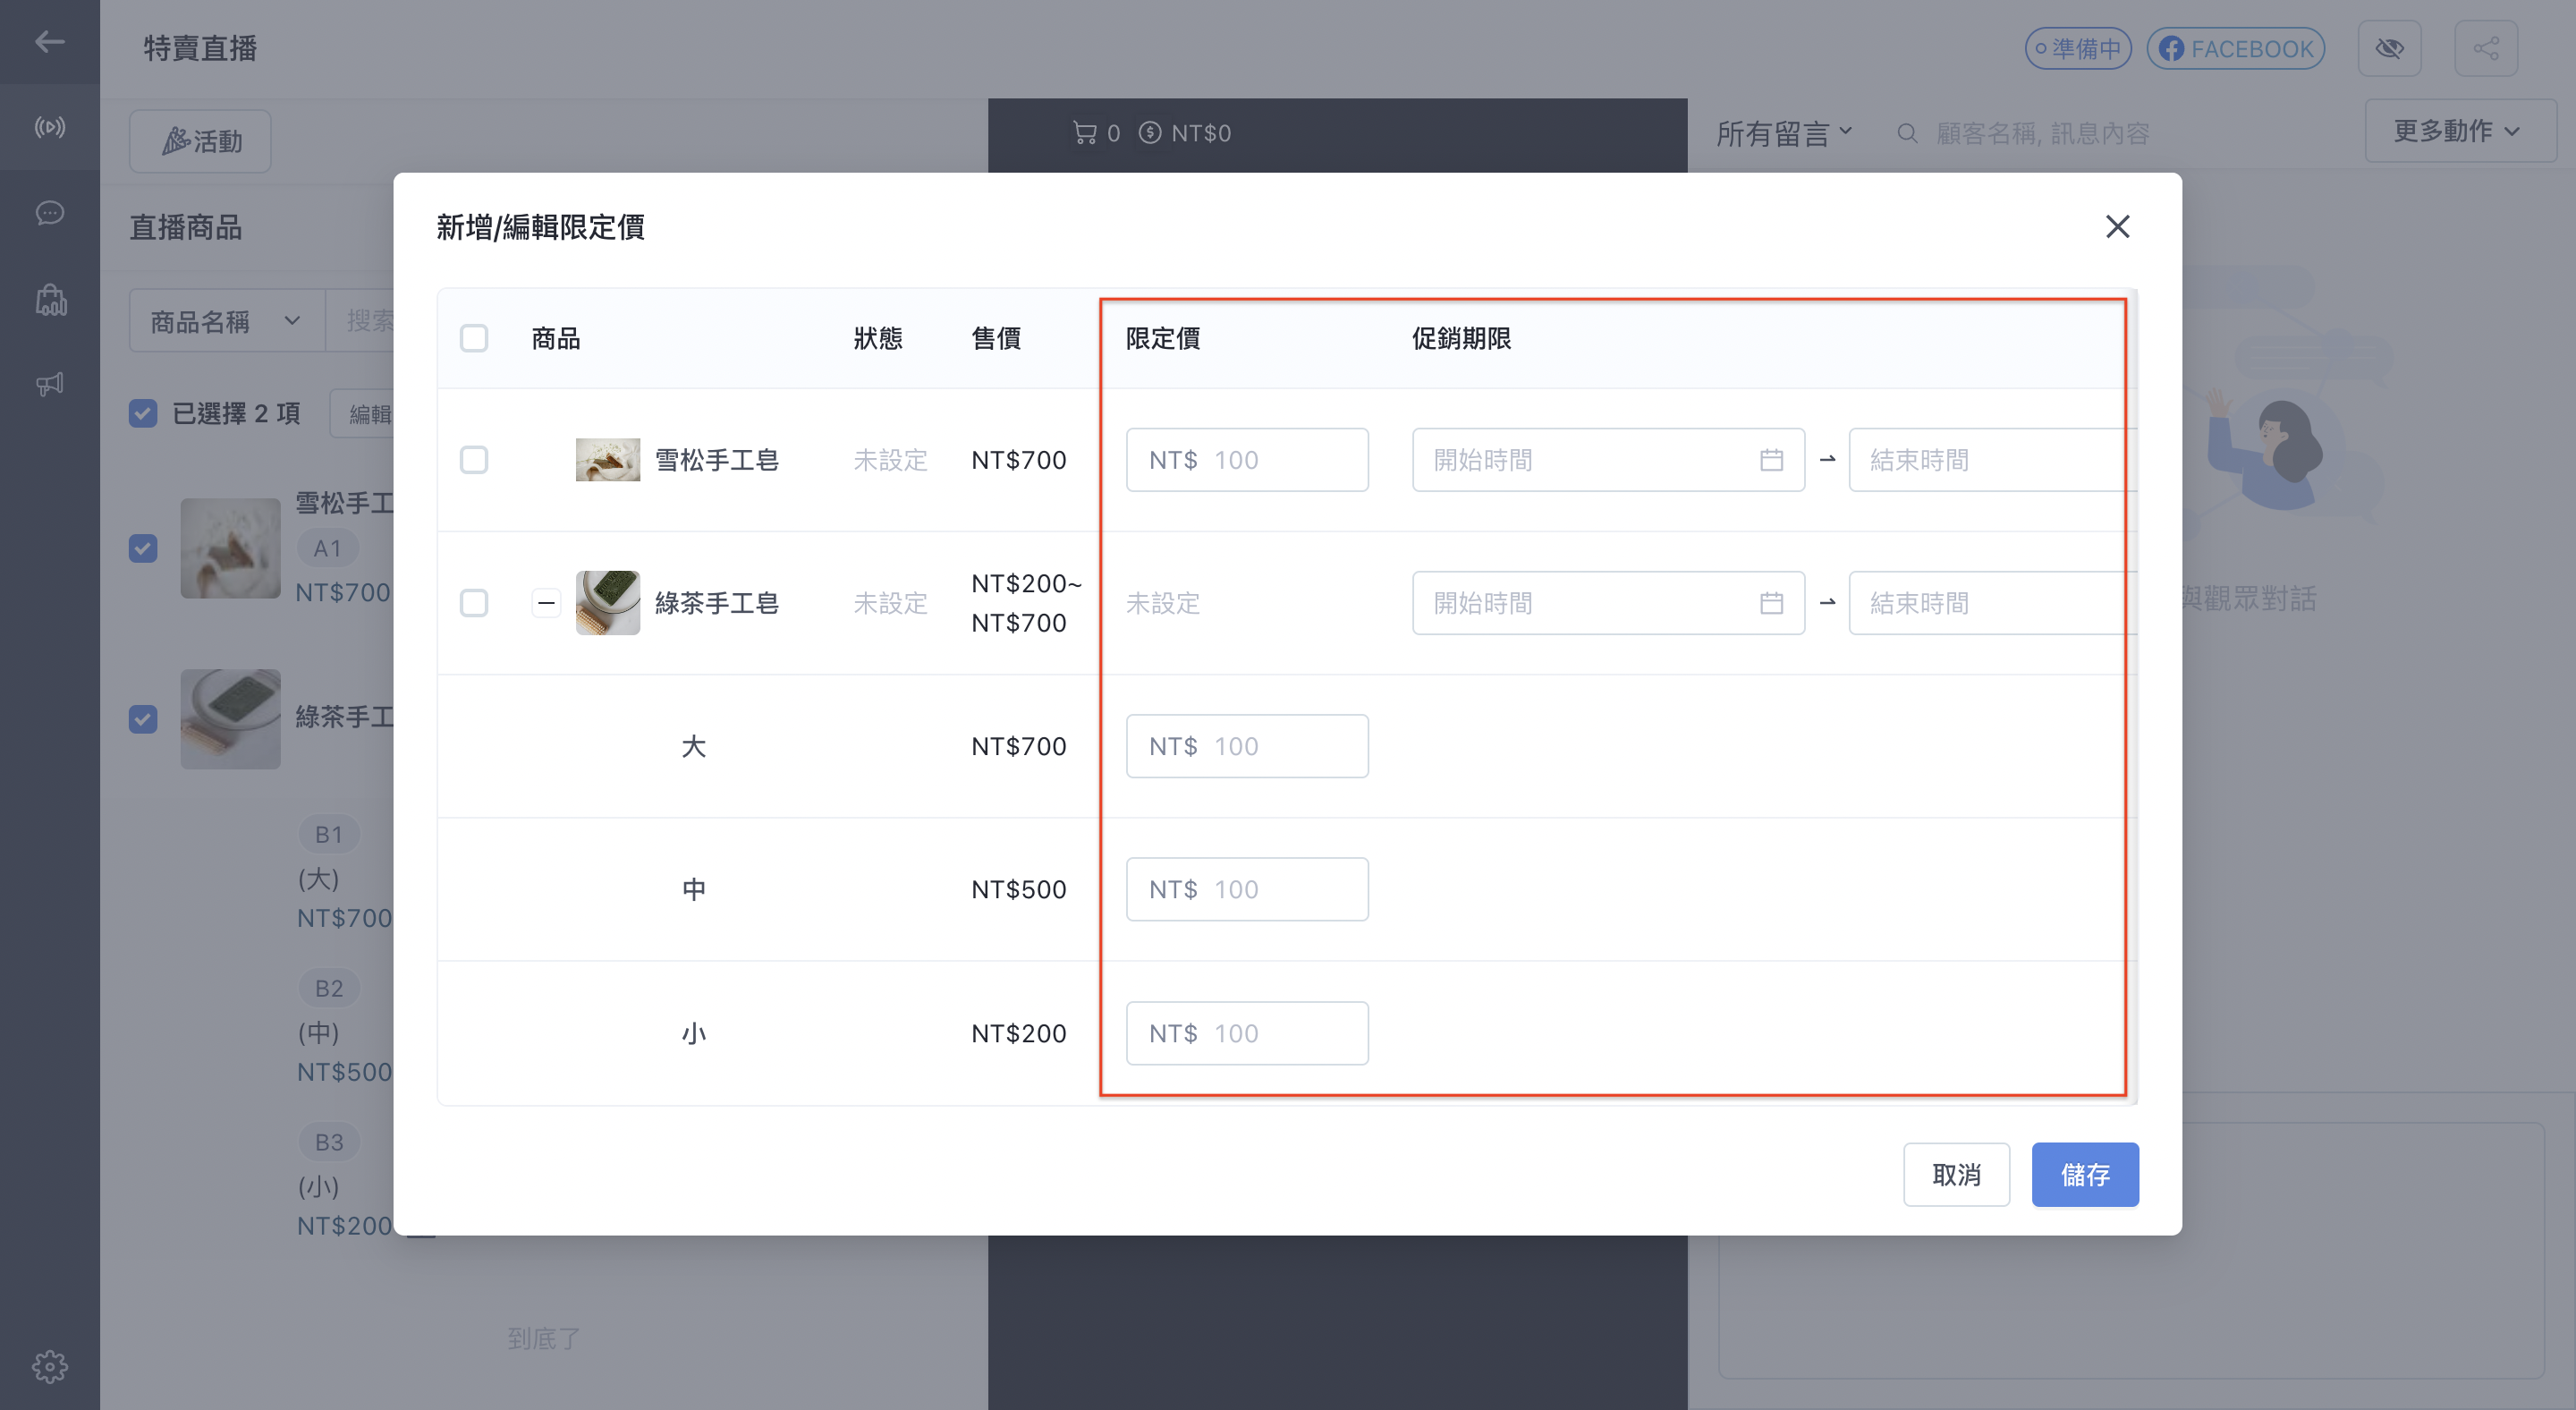Click 綠茶手工皂 thumbnail in dialog
2576x1410 pixels.
coord(608,603)
